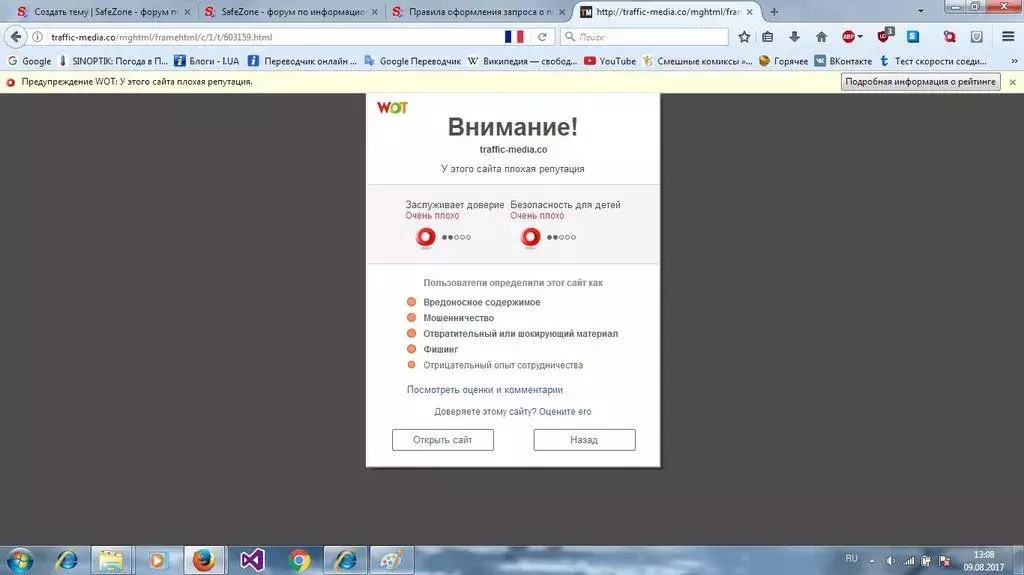
Task: Open Adblock Plus dropdown arrow
Action: coord(860,37)
